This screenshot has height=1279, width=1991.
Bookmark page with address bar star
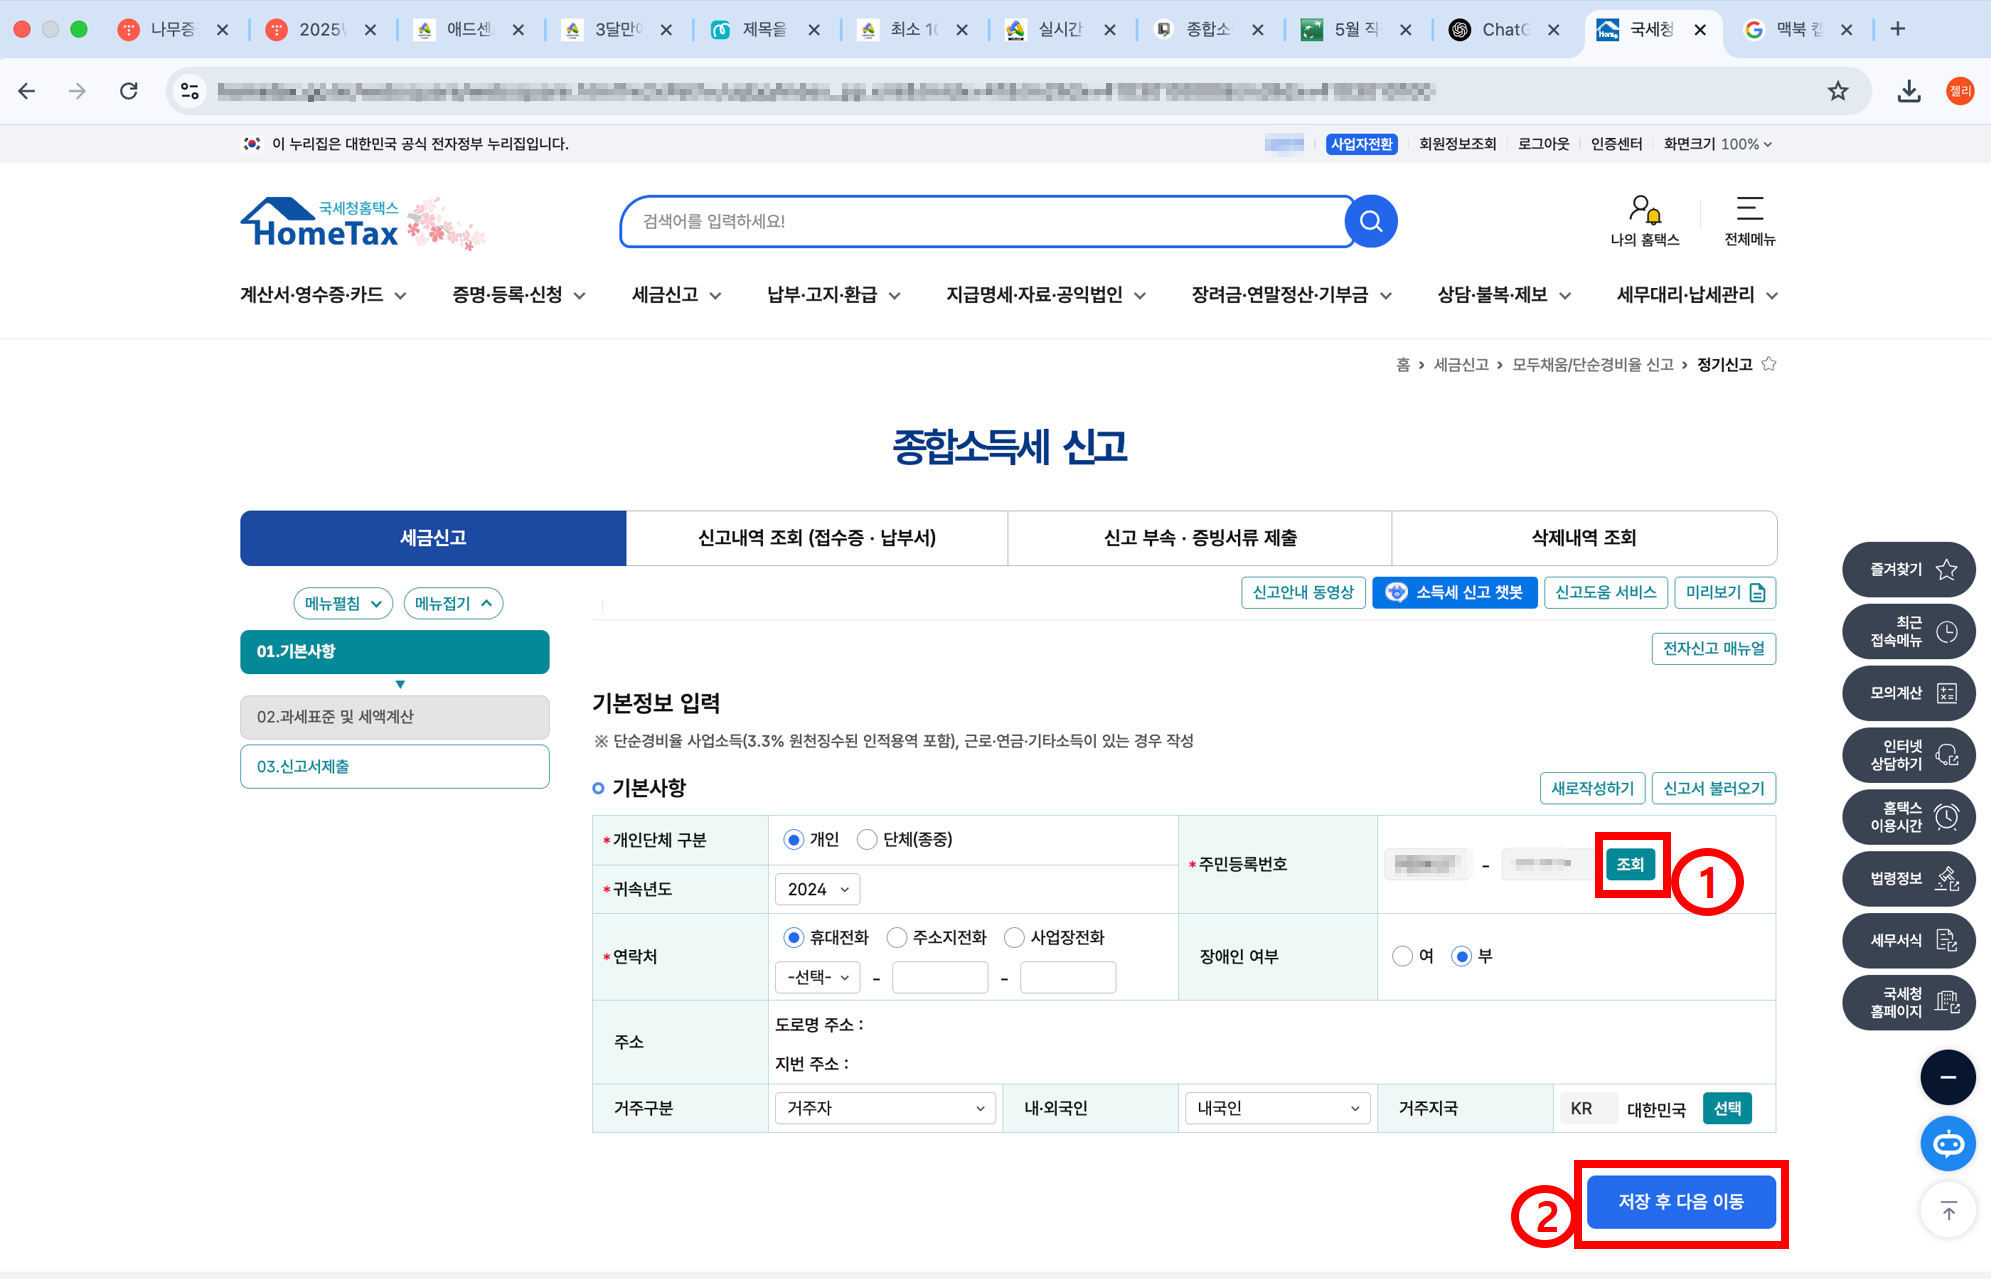pyautogui.click(x=1838, y=91)
